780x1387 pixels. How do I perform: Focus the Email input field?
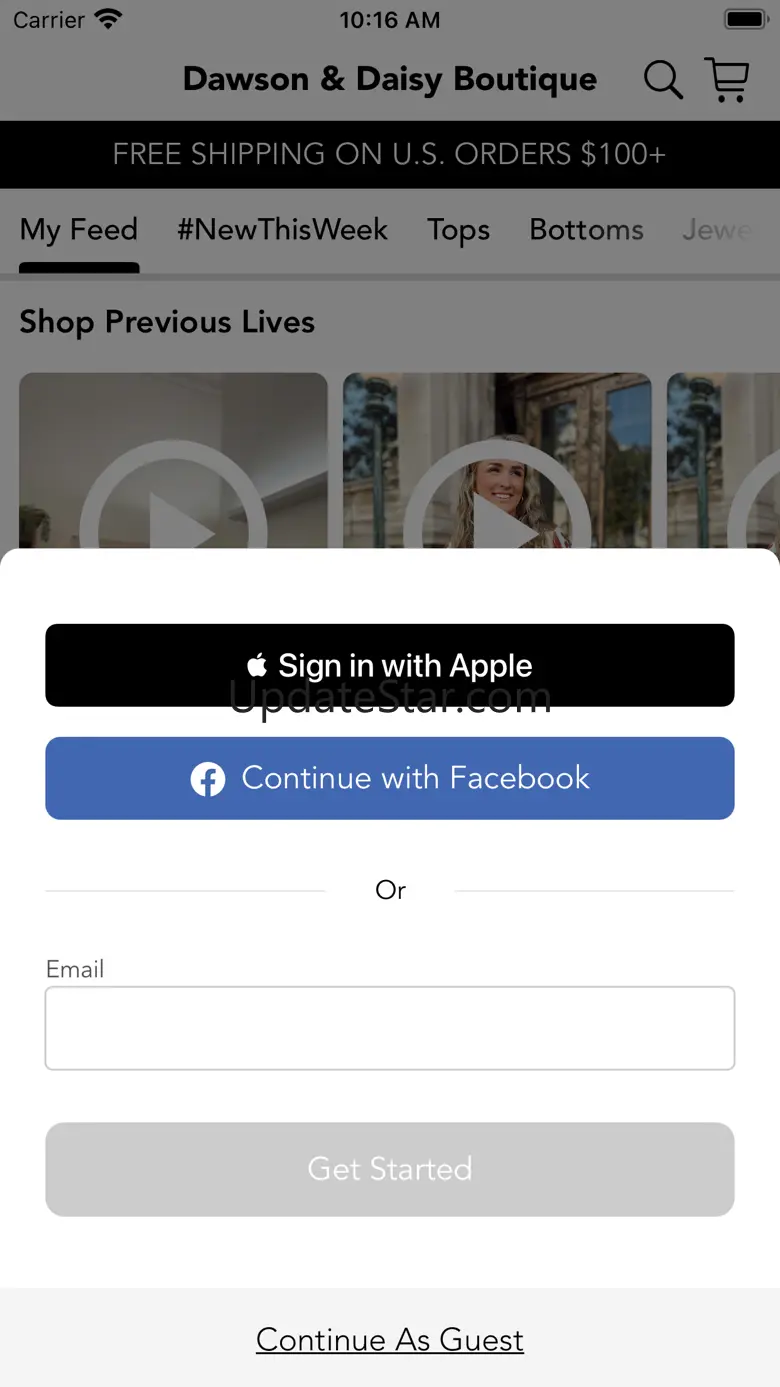click(x=390, y=1028)
